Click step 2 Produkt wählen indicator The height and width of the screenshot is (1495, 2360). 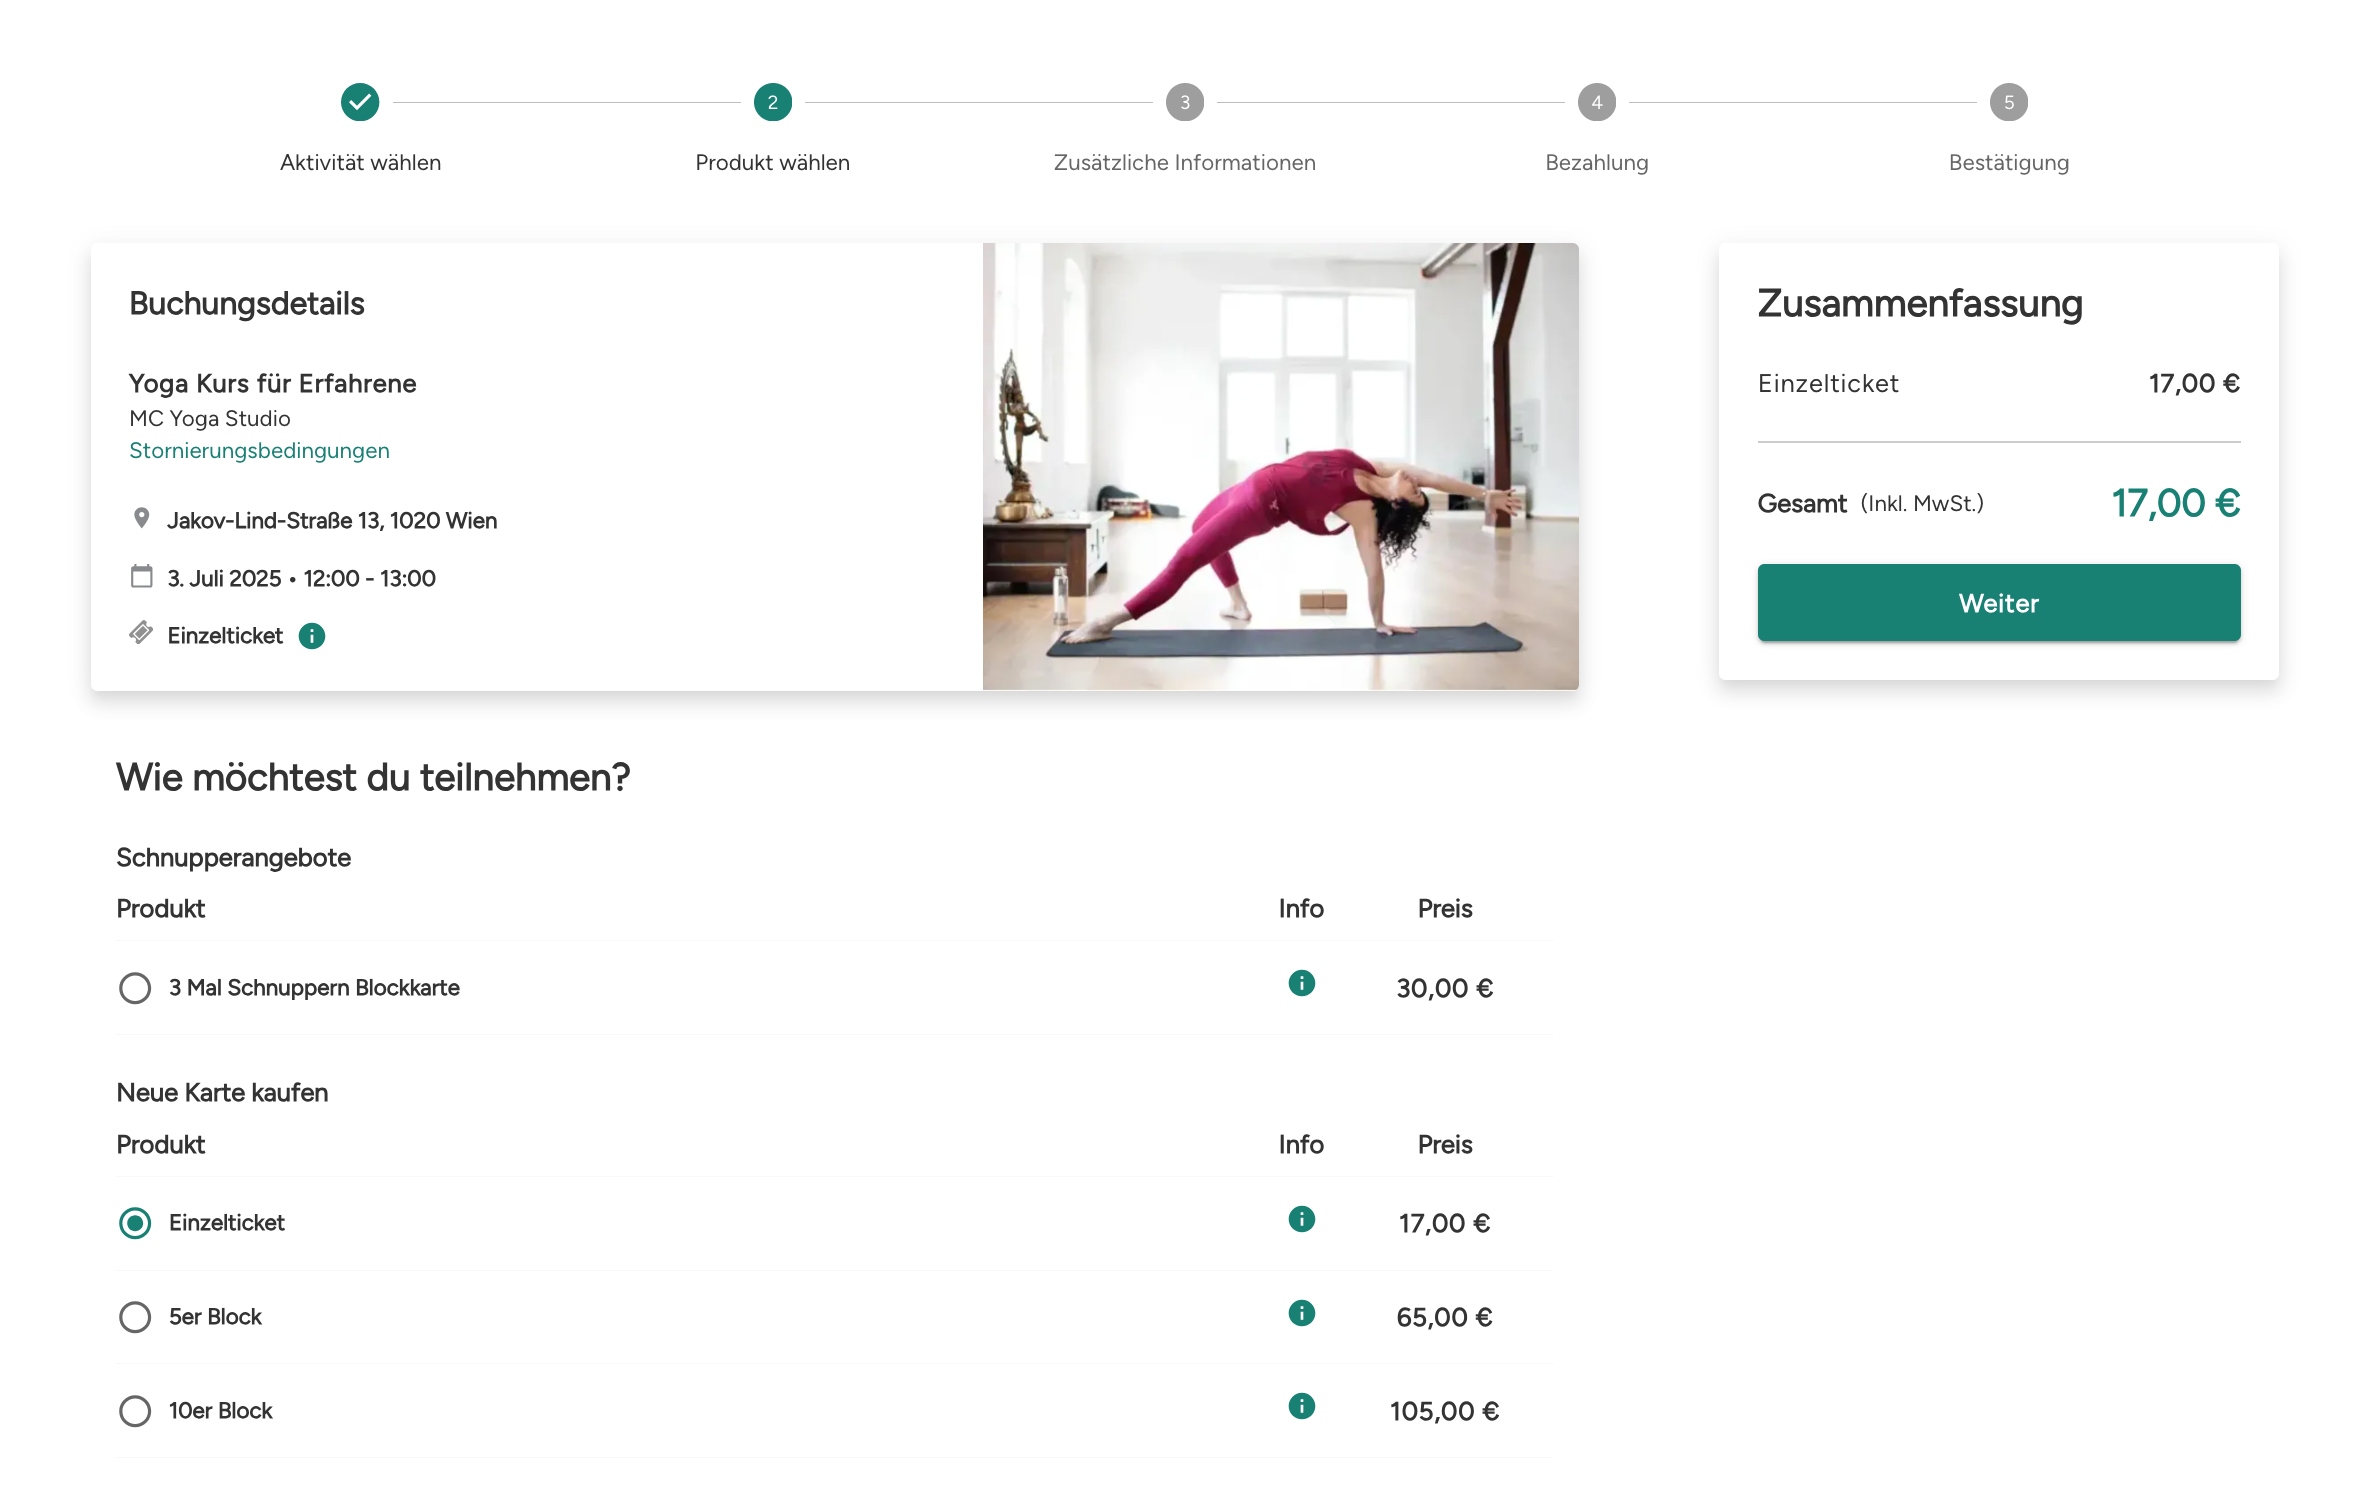click(x=773, y=102)
